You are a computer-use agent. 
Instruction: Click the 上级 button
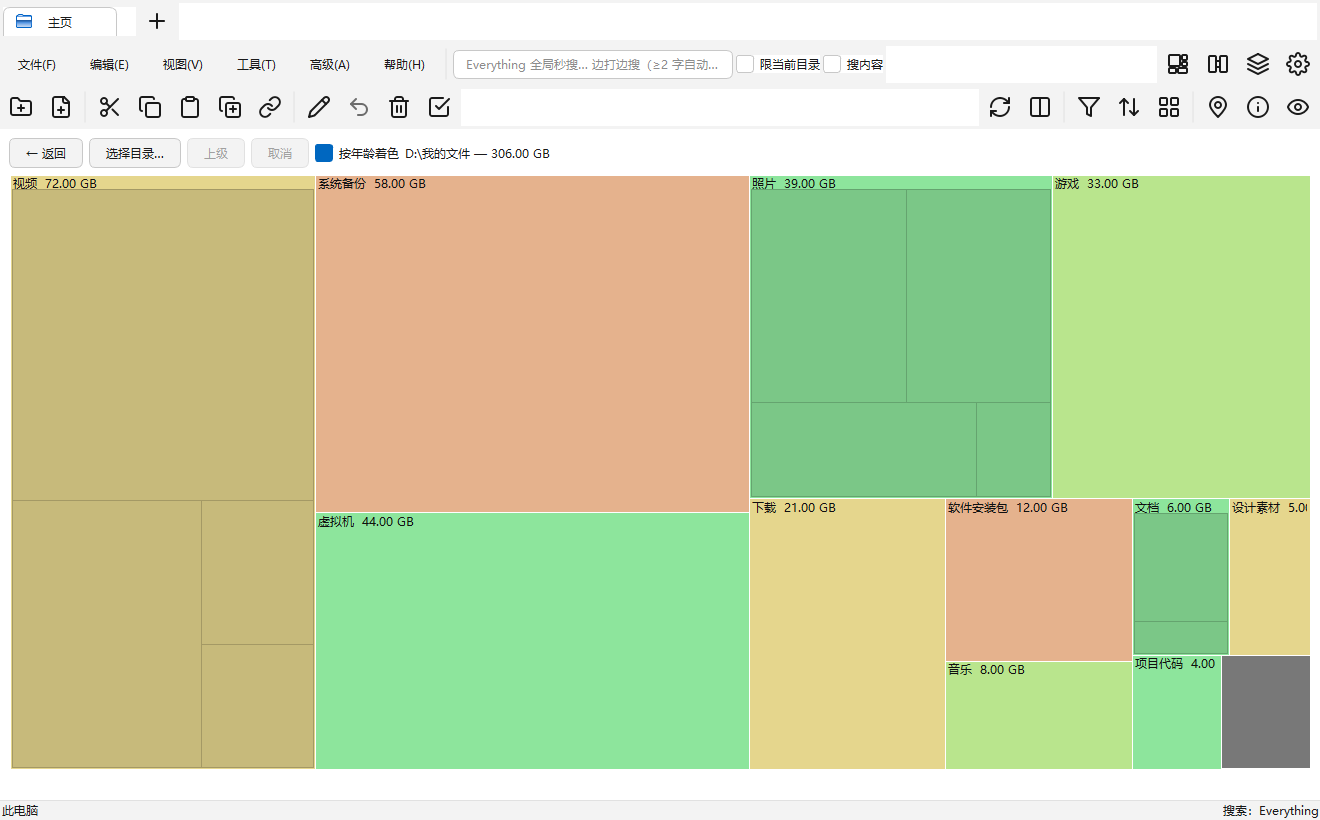point(216,153)
